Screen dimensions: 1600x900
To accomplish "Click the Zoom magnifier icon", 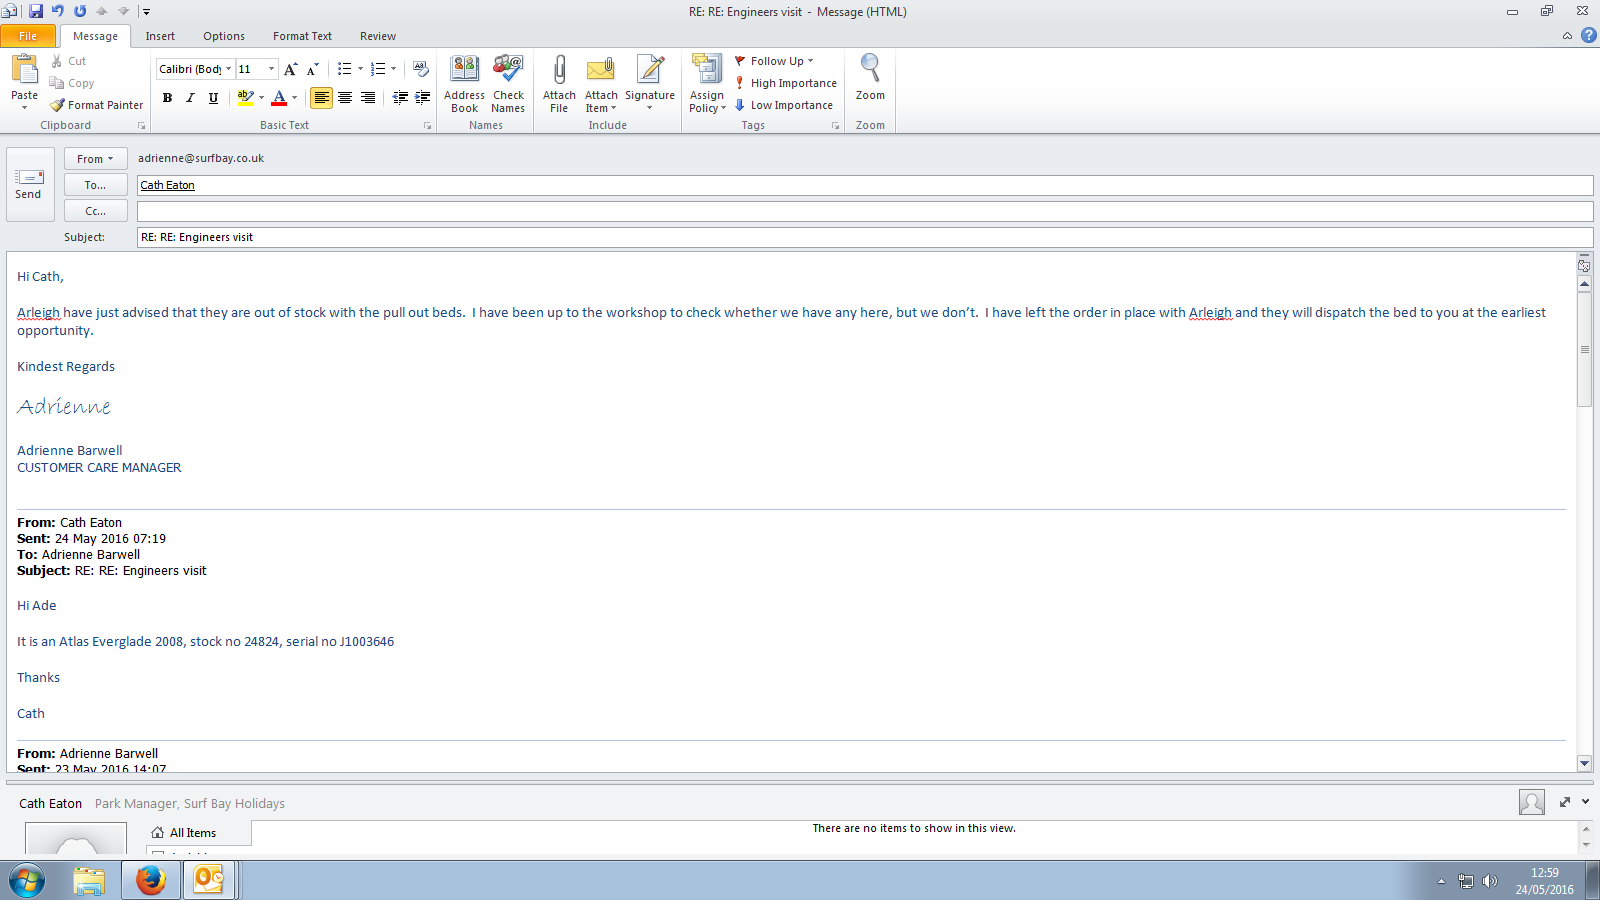I will coord(870,70).
